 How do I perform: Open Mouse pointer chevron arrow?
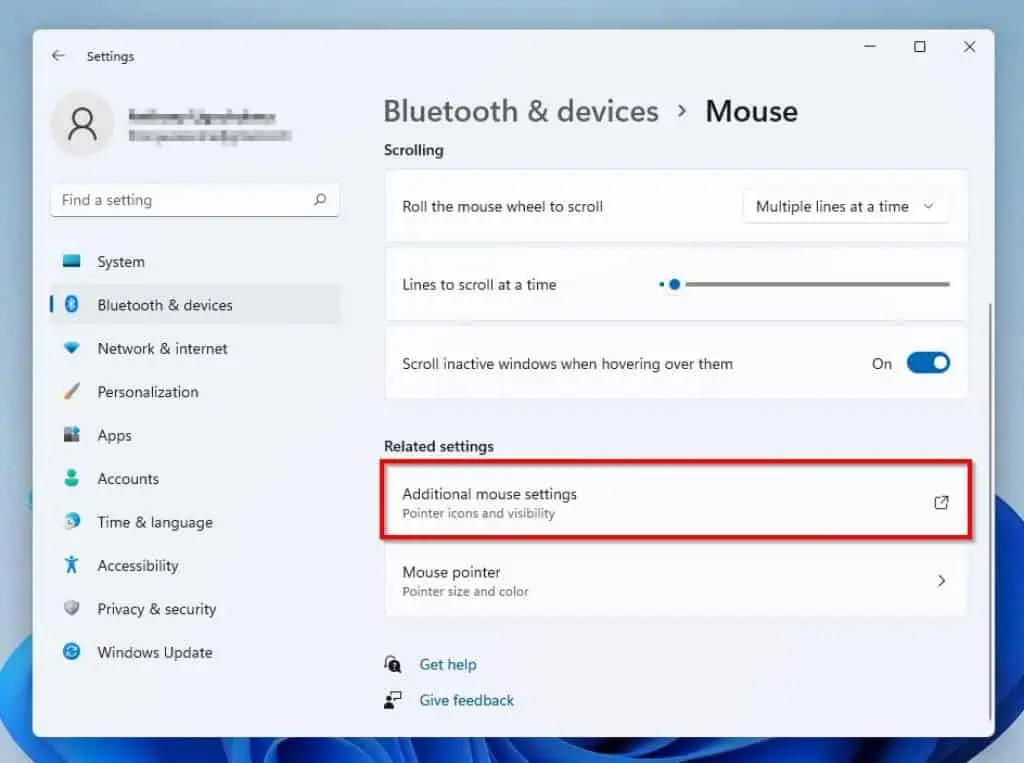(x=941, y=581)
